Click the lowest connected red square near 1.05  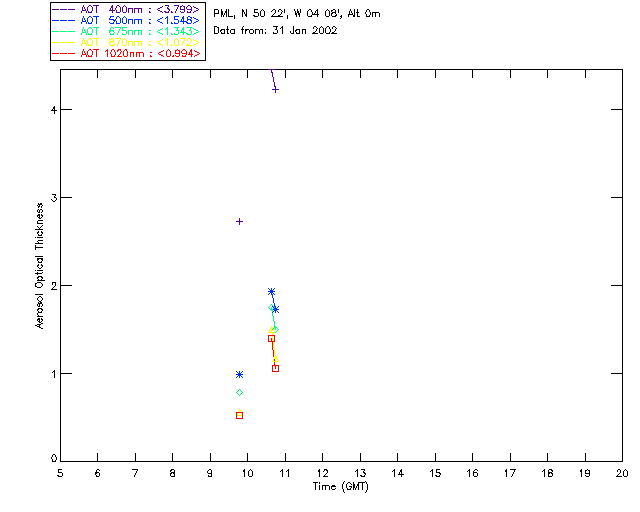pyautogui.click(x=276, y=368)
